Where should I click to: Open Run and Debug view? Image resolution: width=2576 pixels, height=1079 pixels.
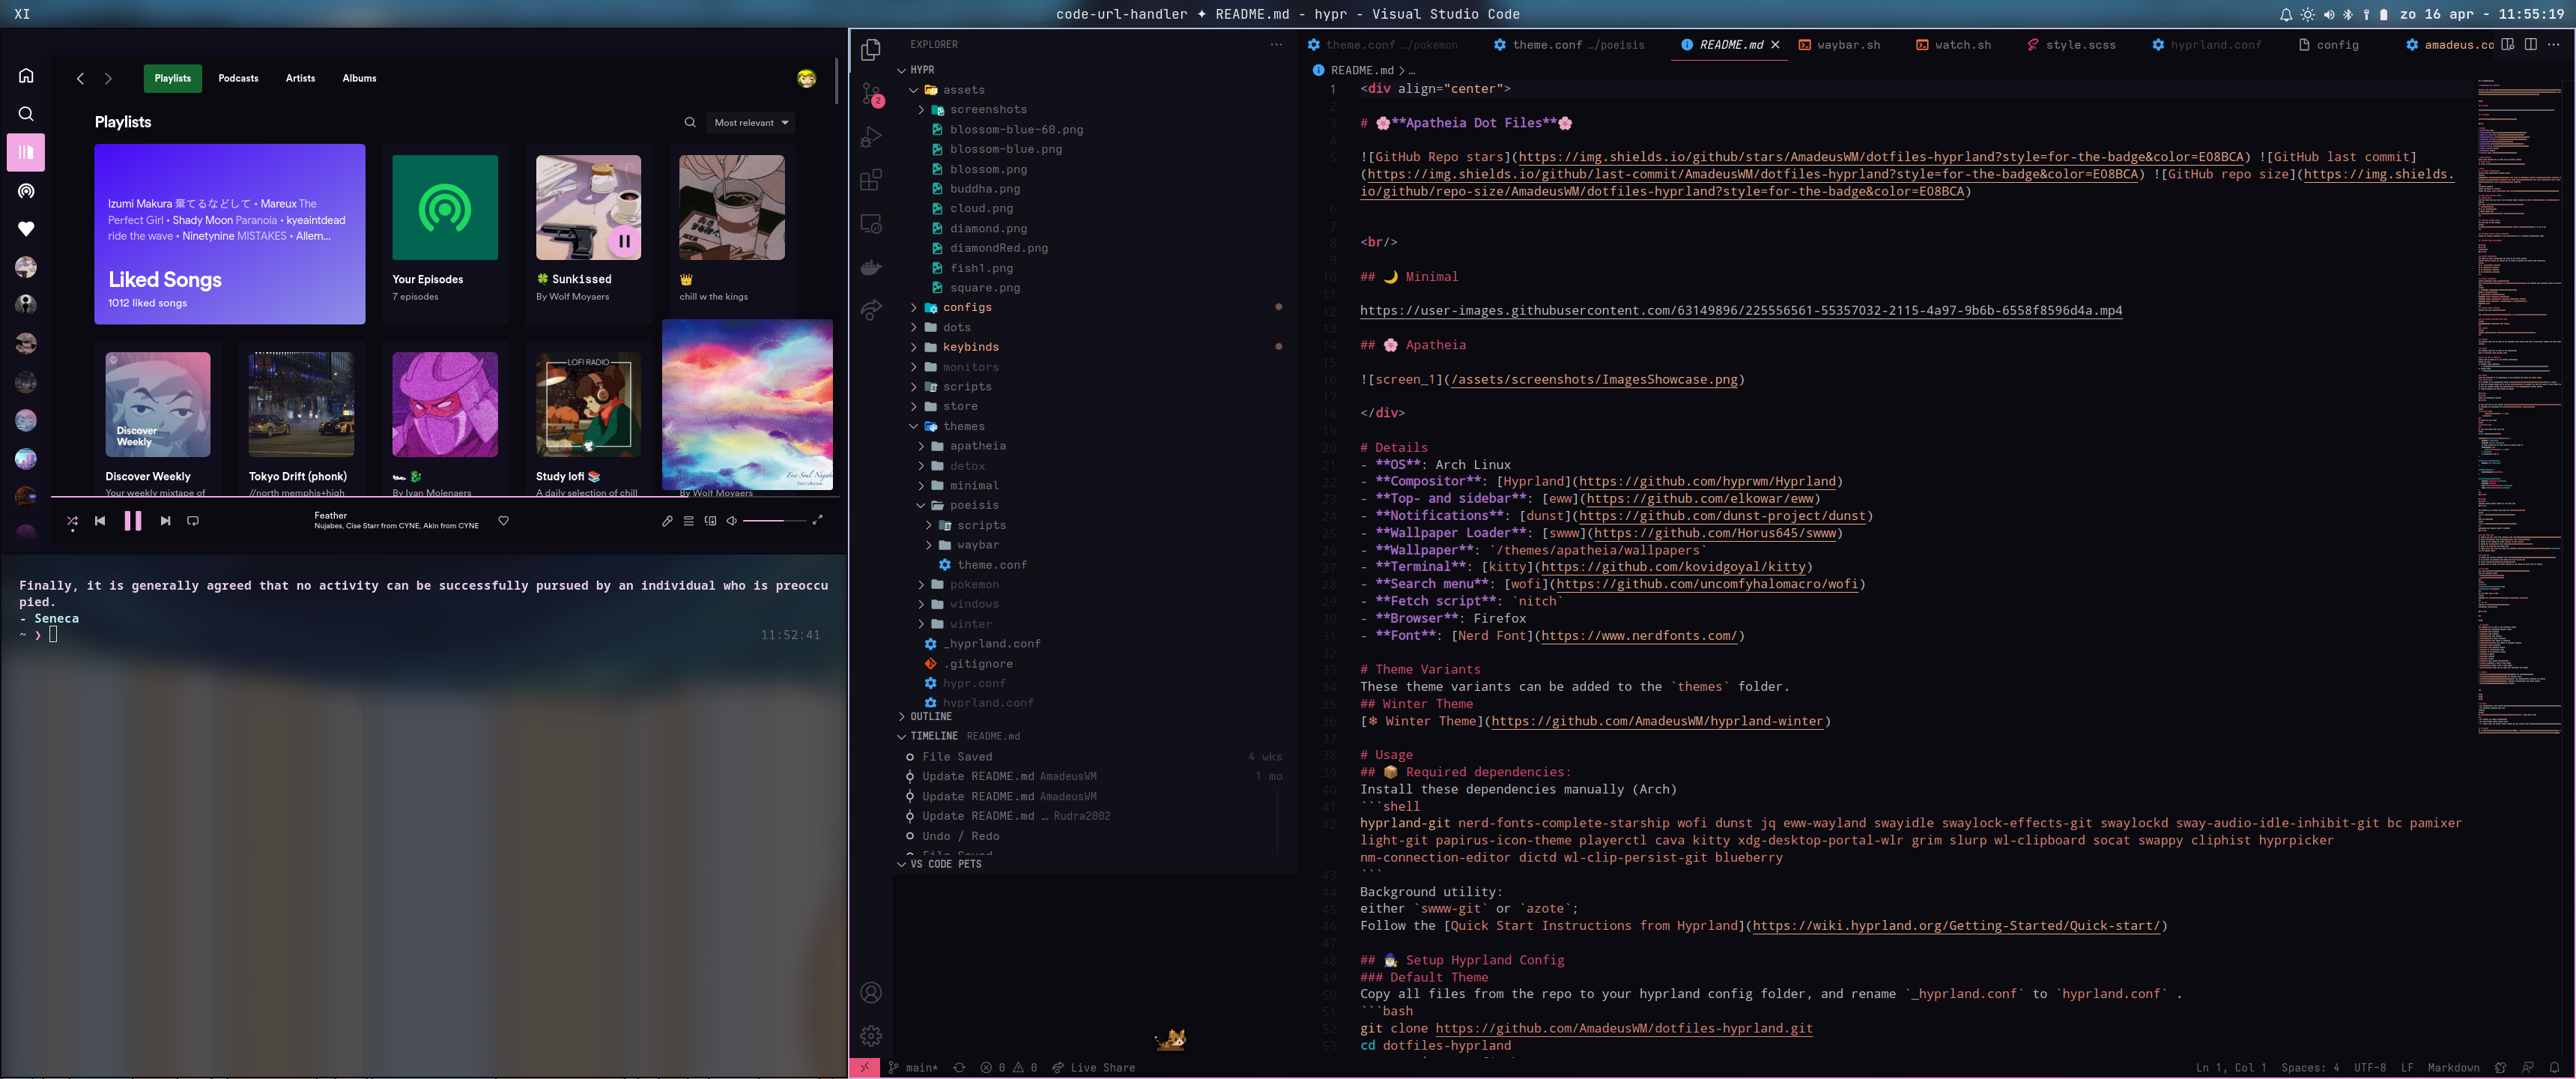click(x=871, y=137)
